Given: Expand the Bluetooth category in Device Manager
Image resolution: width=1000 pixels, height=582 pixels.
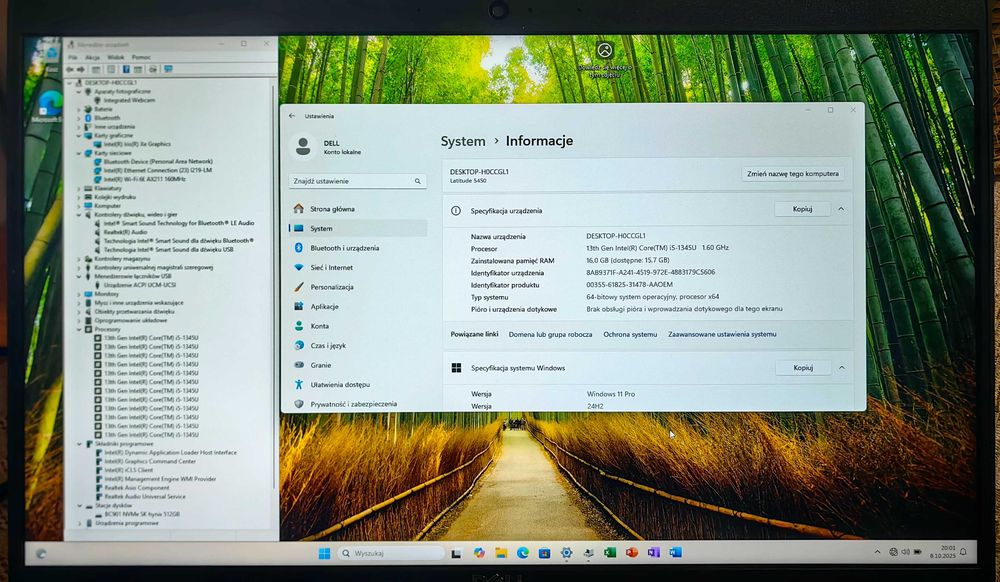Looking at the screenshot, I should (x=79, y=118).
